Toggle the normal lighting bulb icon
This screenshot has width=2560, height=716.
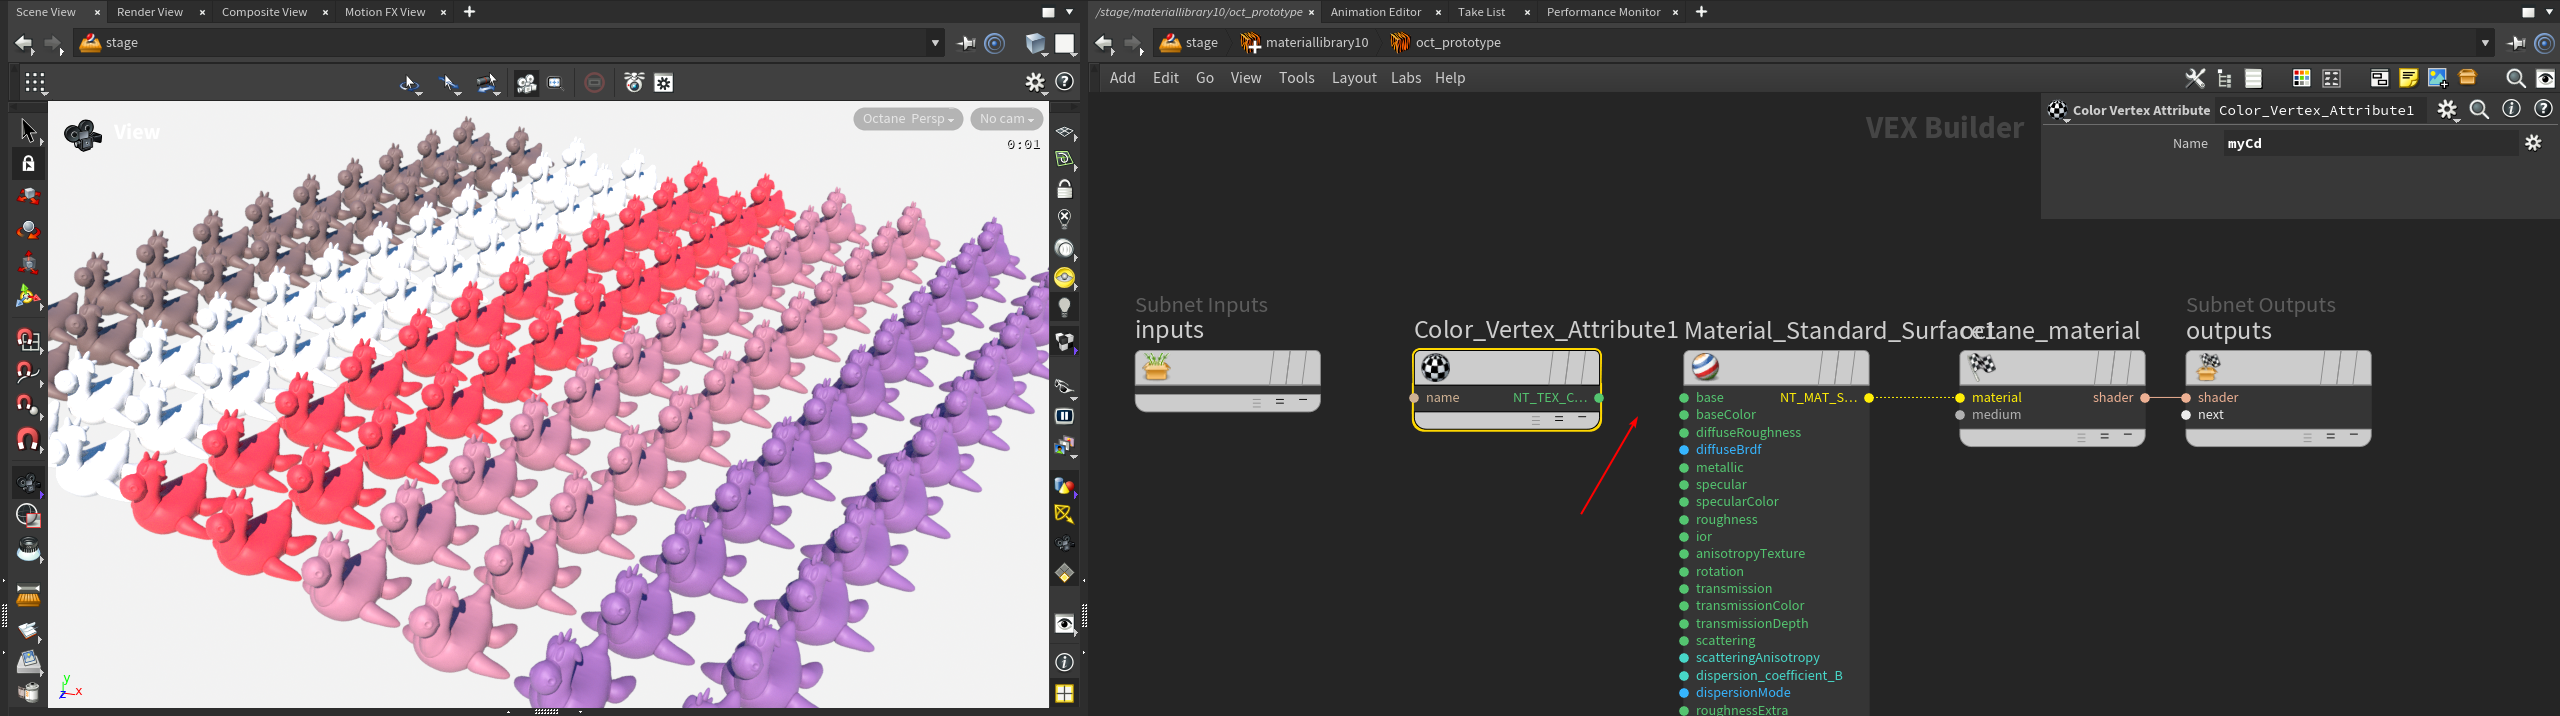[x=1064, y=307]
